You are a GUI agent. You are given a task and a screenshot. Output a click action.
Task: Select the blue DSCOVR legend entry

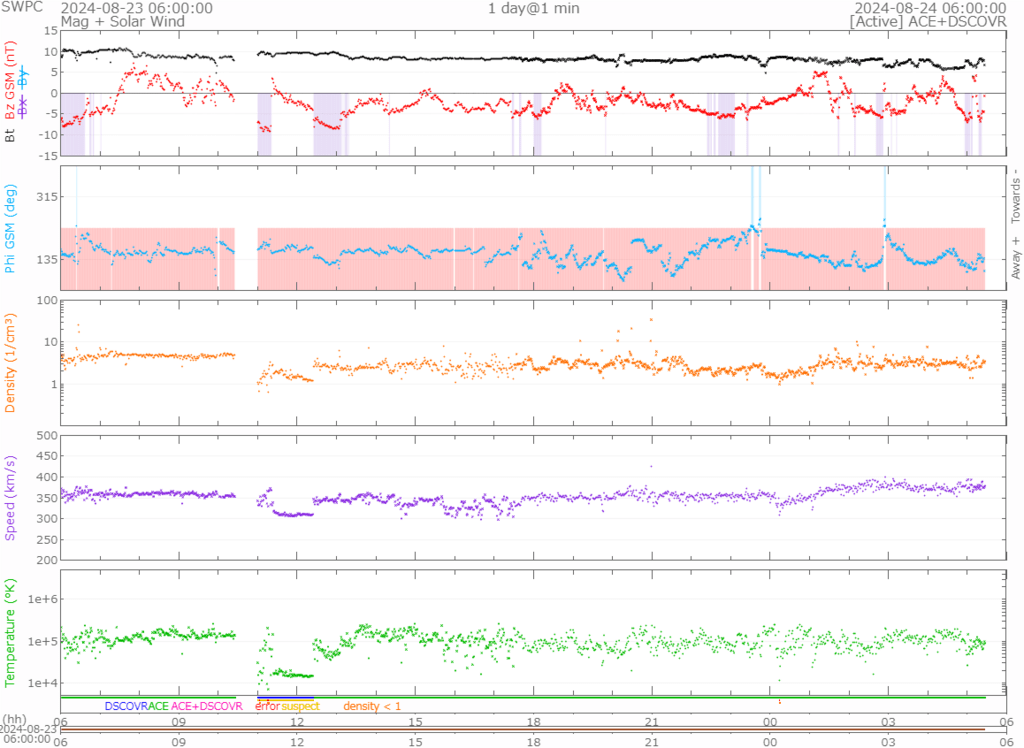point(126,706)
